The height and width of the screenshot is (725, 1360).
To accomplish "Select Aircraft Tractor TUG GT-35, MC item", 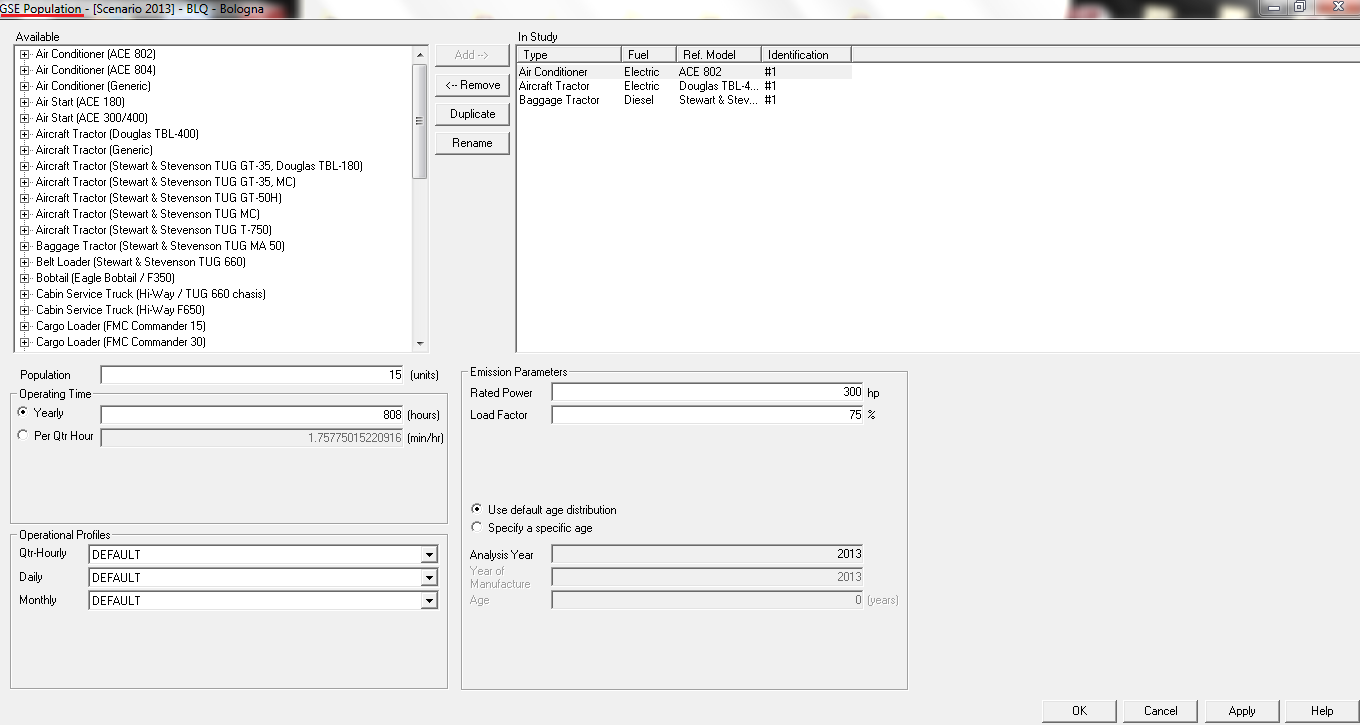I will coord(166,182).
